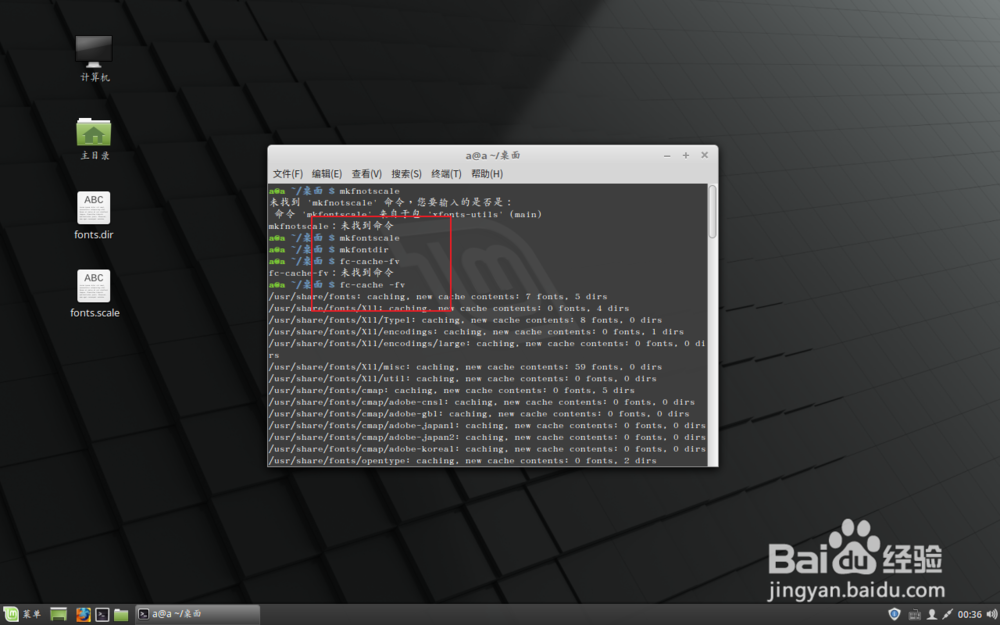The width and height of the screenshot is (1000, 625).
Task: Click the user applet icon in the tray
Action: pyautogui.click(x=931, y=614)
